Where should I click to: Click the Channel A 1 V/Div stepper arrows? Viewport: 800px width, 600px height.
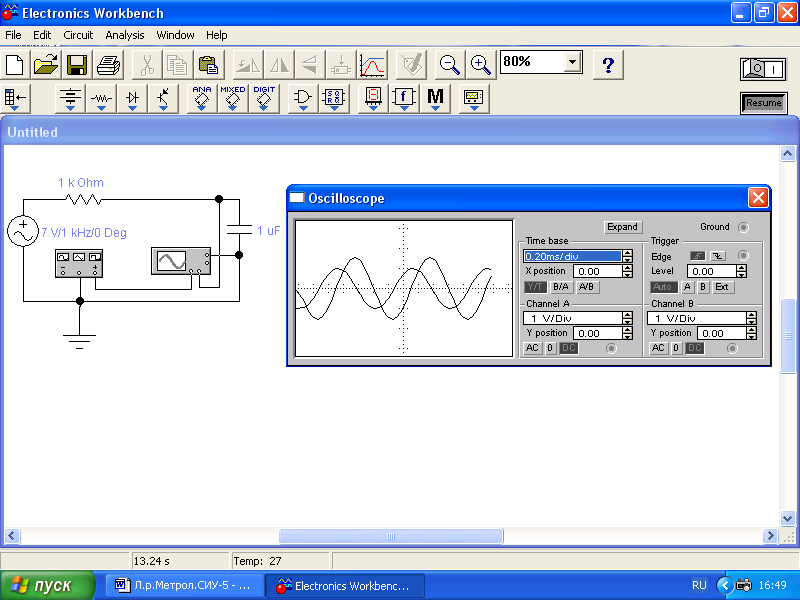(628, 318)
